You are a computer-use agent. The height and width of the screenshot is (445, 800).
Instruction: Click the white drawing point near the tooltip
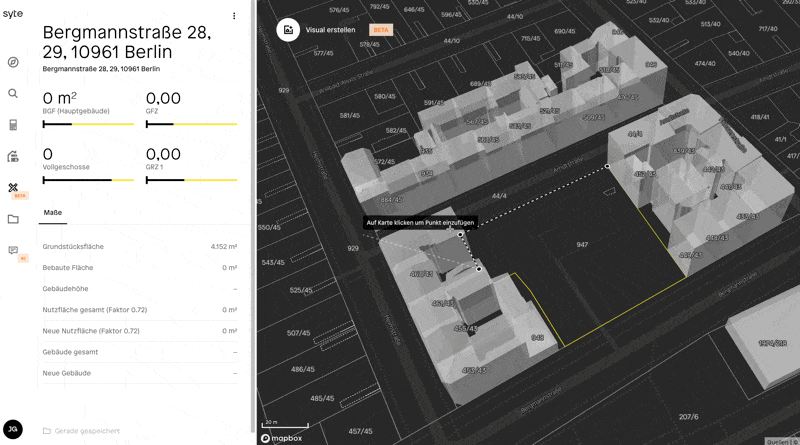460,235
